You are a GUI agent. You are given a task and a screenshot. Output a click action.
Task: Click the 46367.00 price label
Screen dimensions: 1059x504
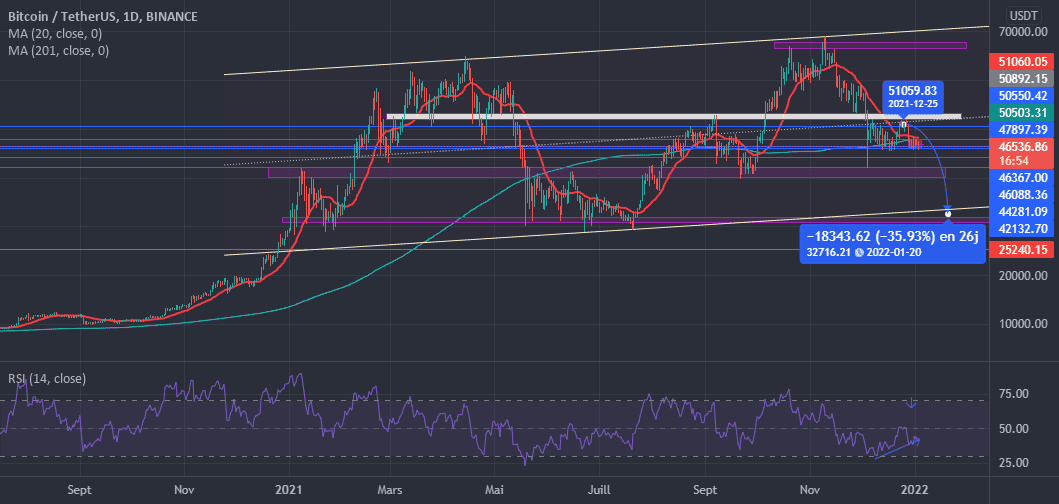[x=1020, y=178]
